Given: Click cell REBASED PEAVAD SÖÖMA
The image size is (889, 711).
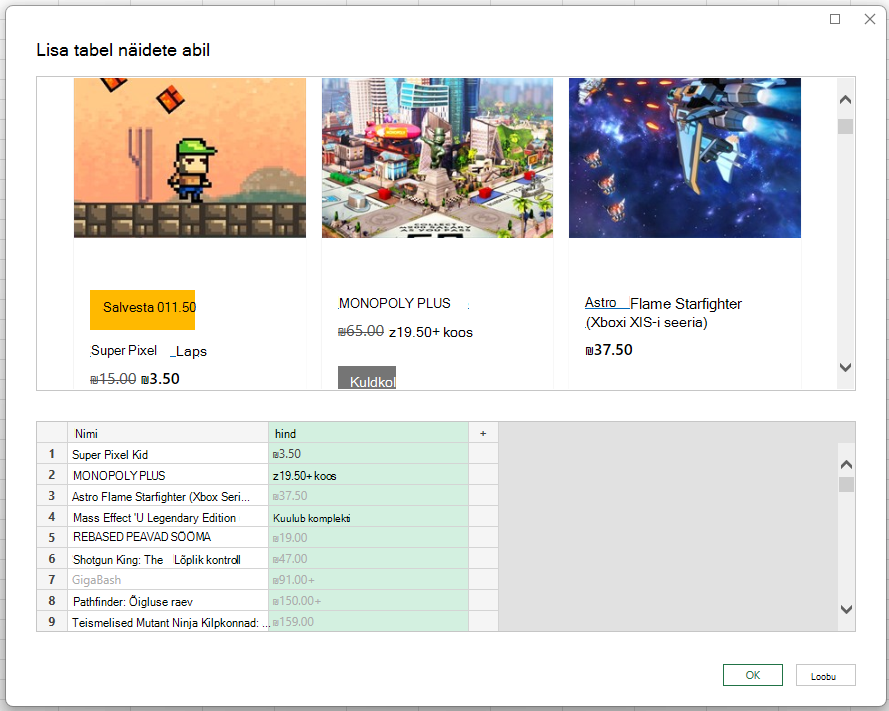Looking at the screenshot, I should [x=168, y=538].
